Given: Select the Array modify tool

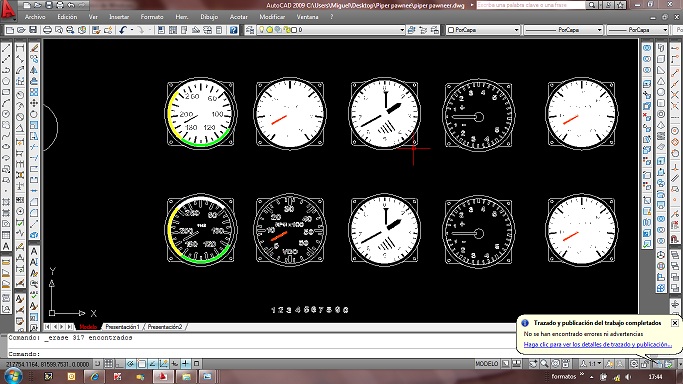Looking at the screenshot, I should coord(34,92).
